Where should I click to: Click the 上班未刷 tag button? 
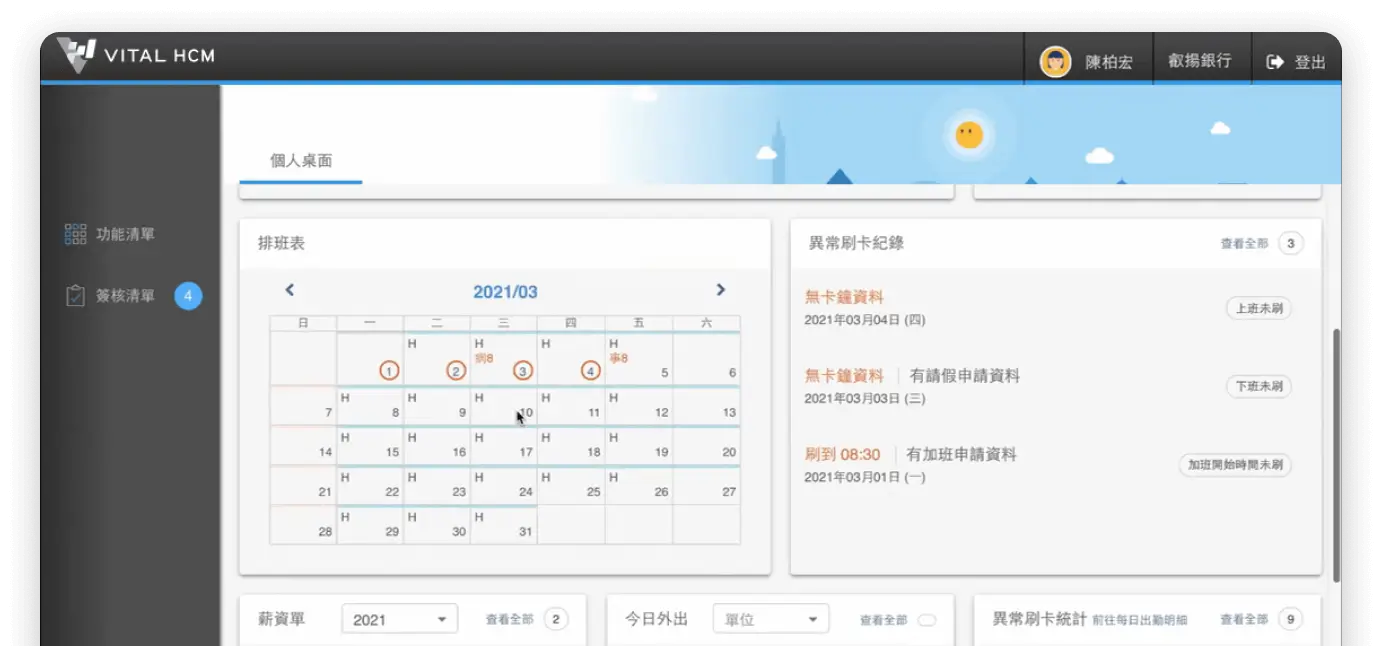click(x=1258, y=308)
